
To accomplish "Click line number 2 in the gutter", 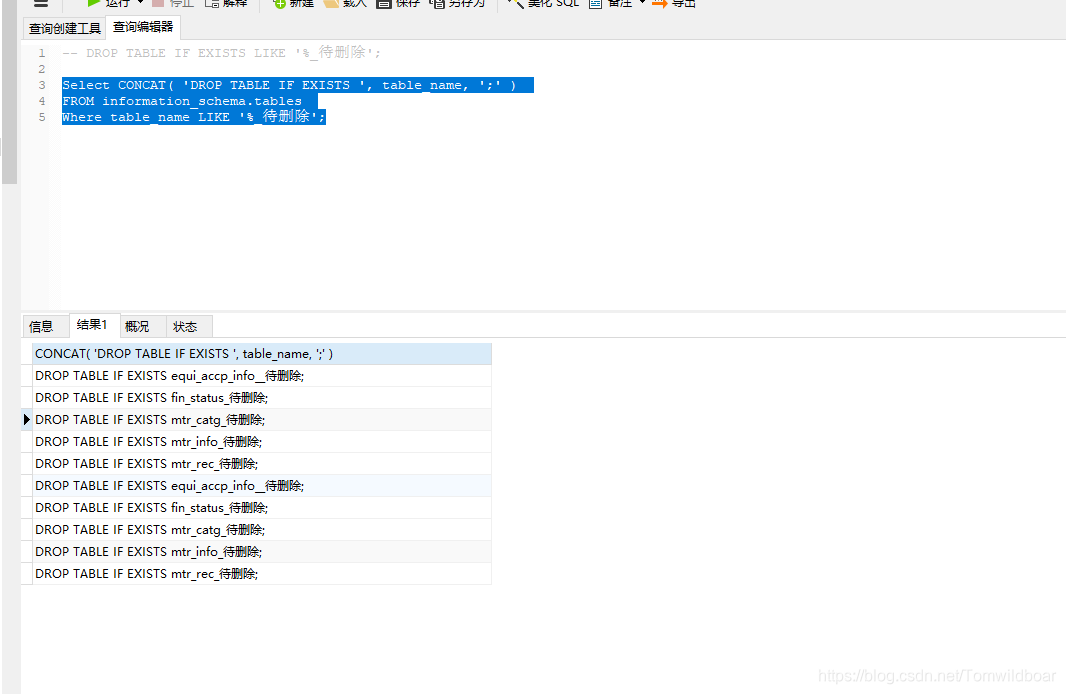I will click(41, 69).
